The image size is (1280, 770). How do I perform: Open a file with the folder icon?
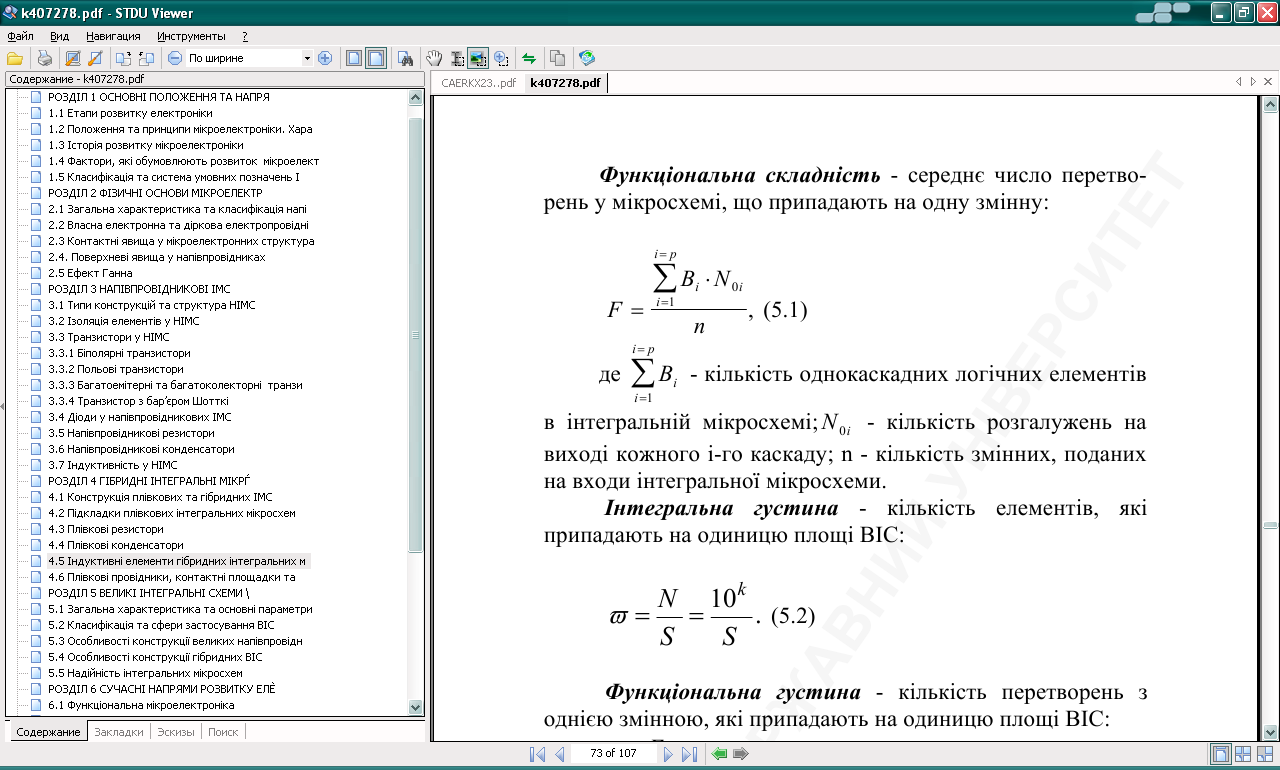coord(15,58)
